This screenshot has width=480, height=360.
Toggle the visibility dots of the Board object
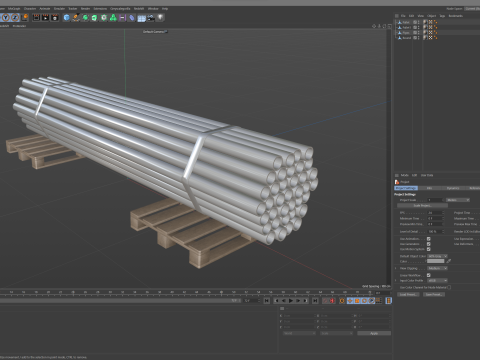418,38
